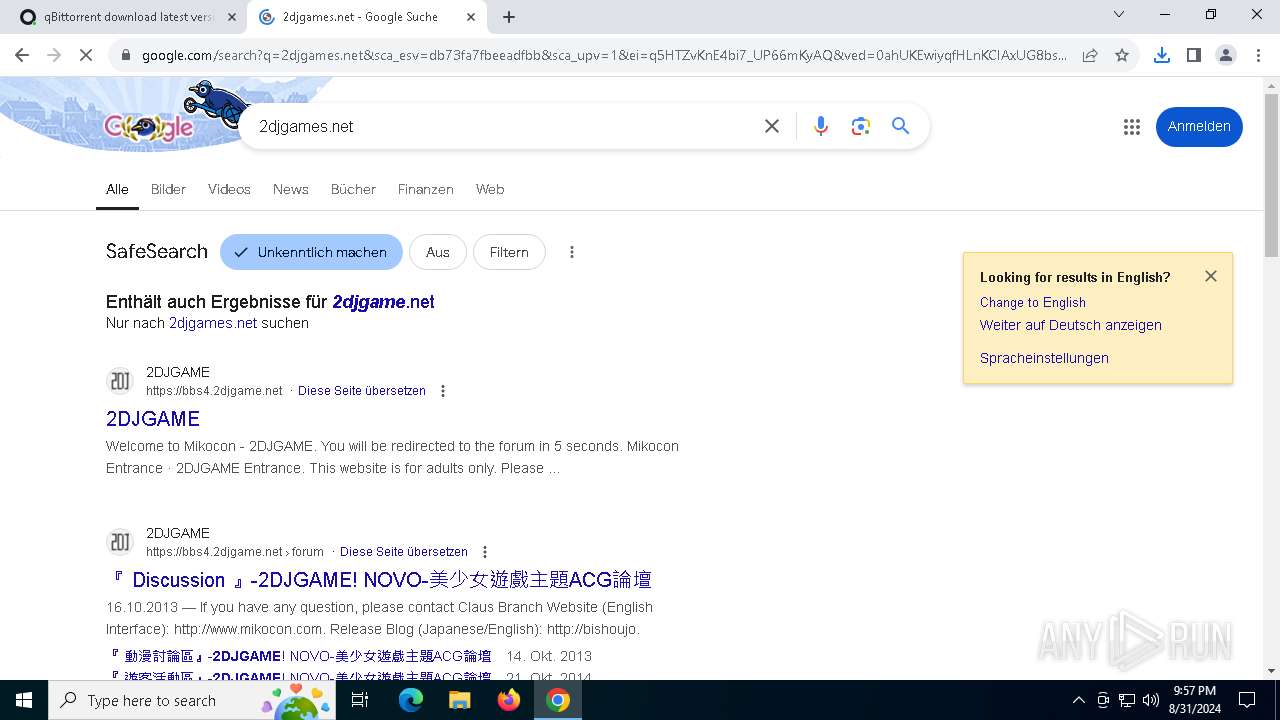Switch to Bilder tab
The height and width of the screenshot is (720, 1280).
coord(168,189)
